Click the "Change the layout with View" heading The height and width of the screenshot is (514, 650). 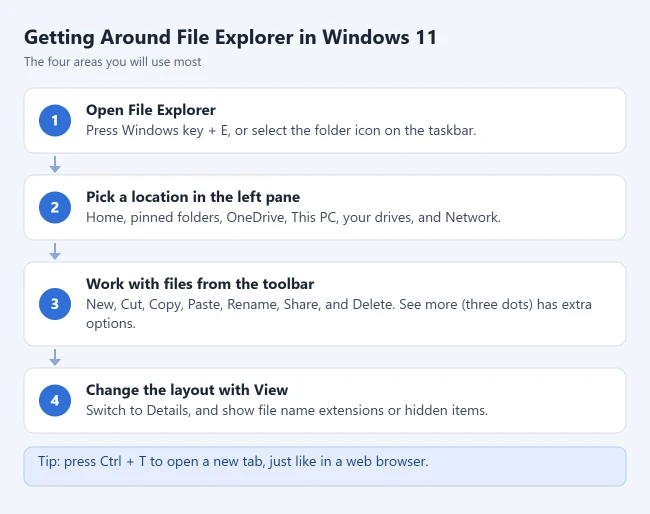point(187,390)
